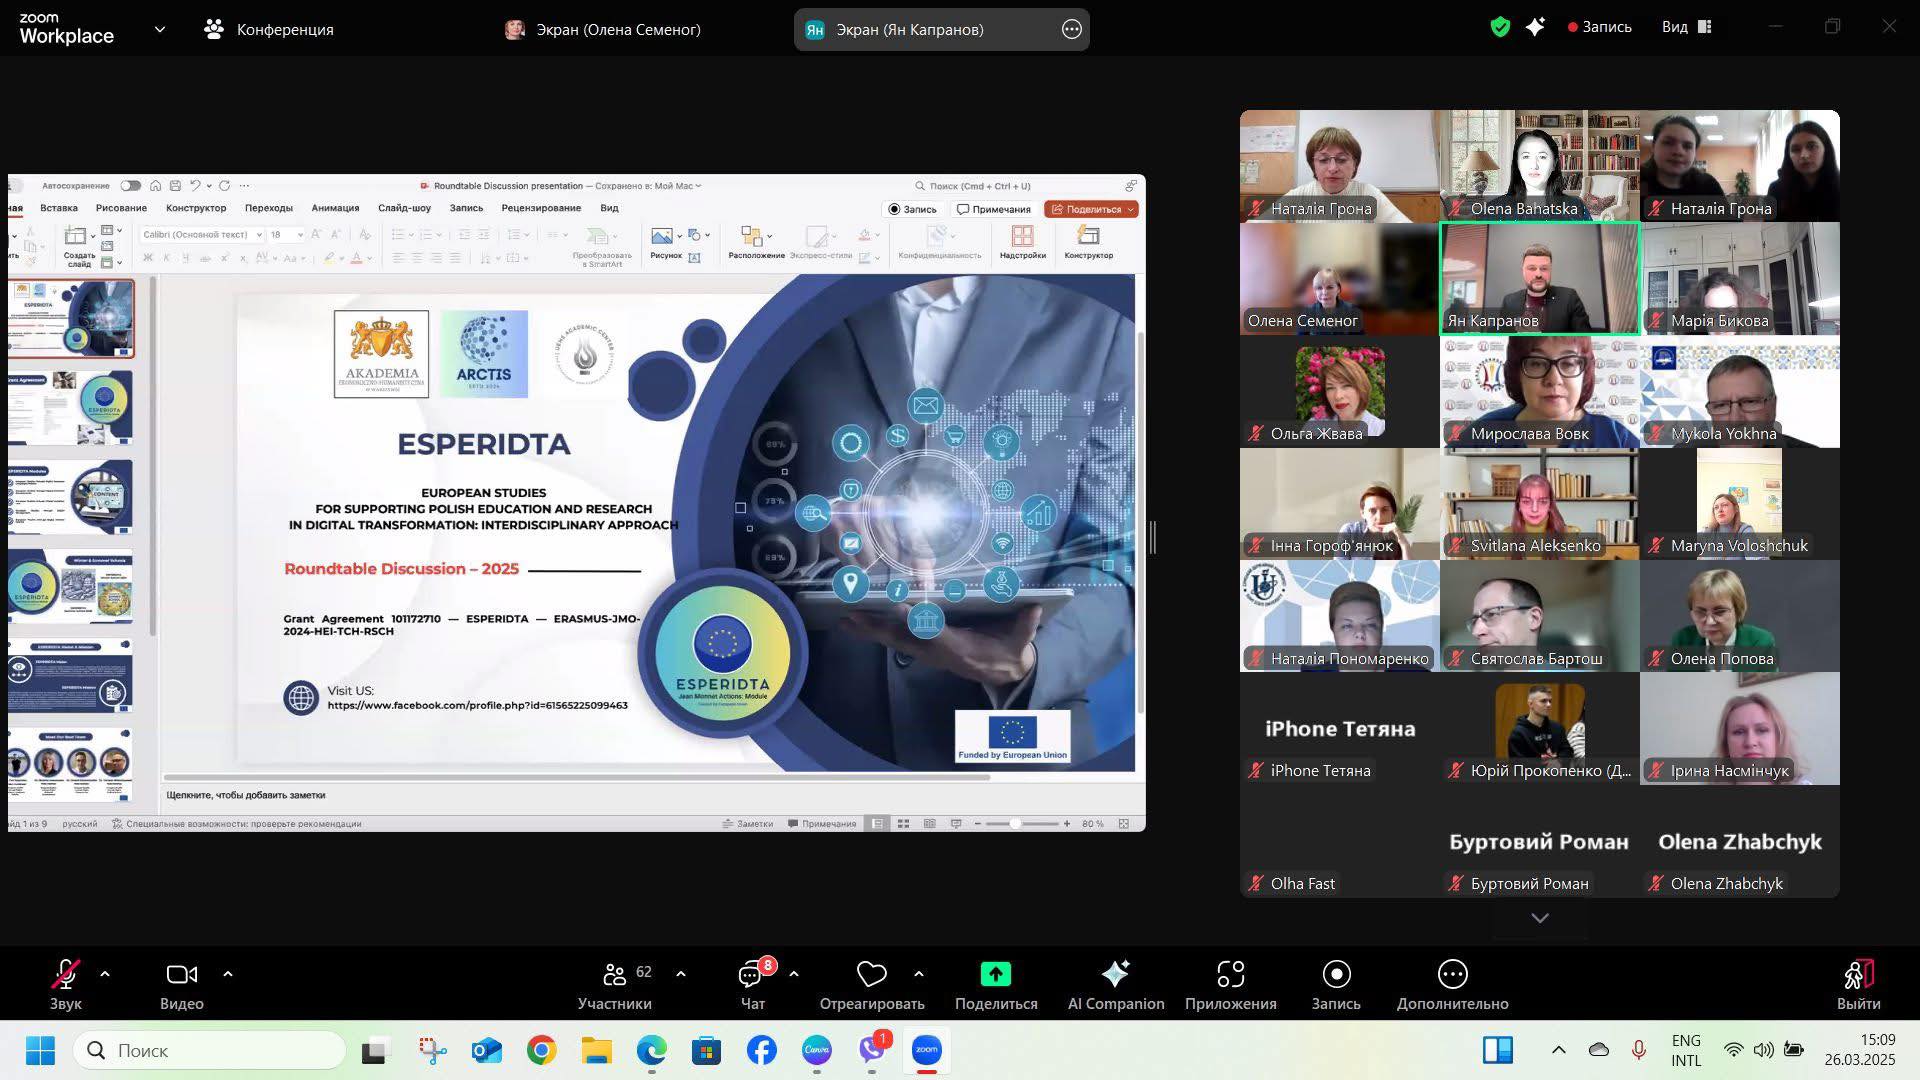Open Canva from the taskbar

(x=816, y=1050)
